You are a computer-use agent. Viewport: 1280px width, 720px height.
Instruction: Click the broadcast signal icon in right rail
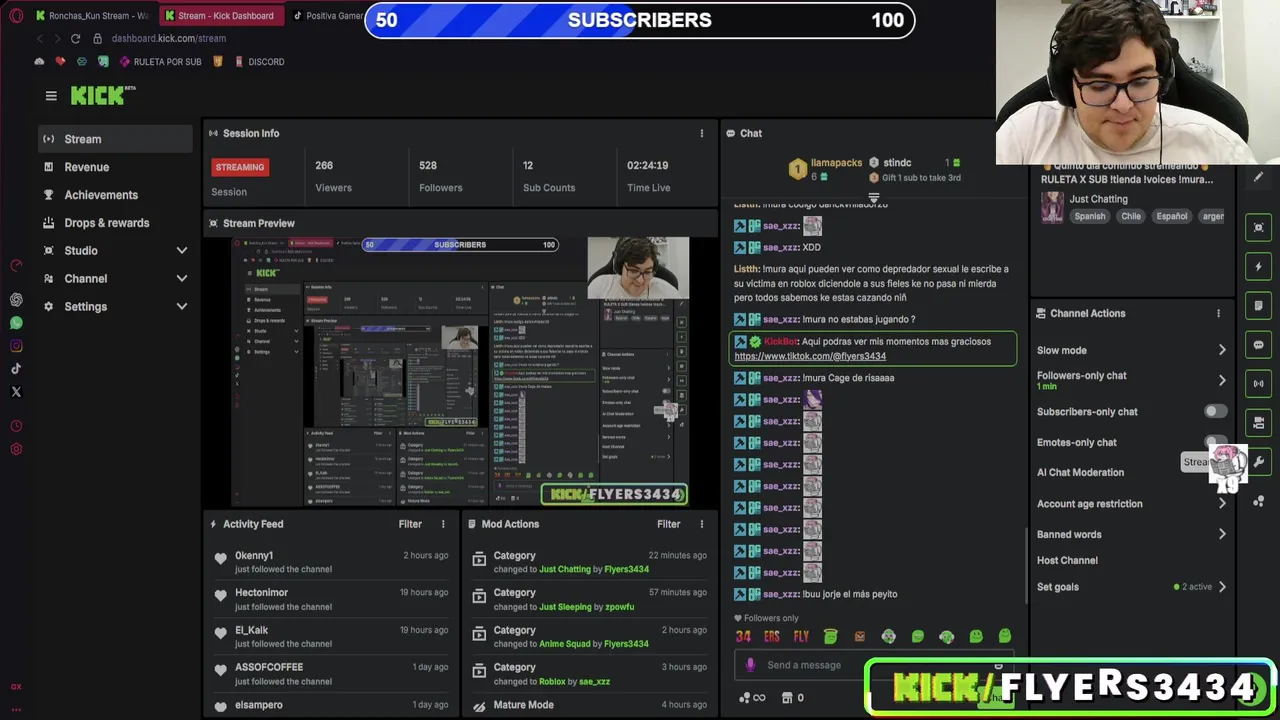pos(1258,384)
